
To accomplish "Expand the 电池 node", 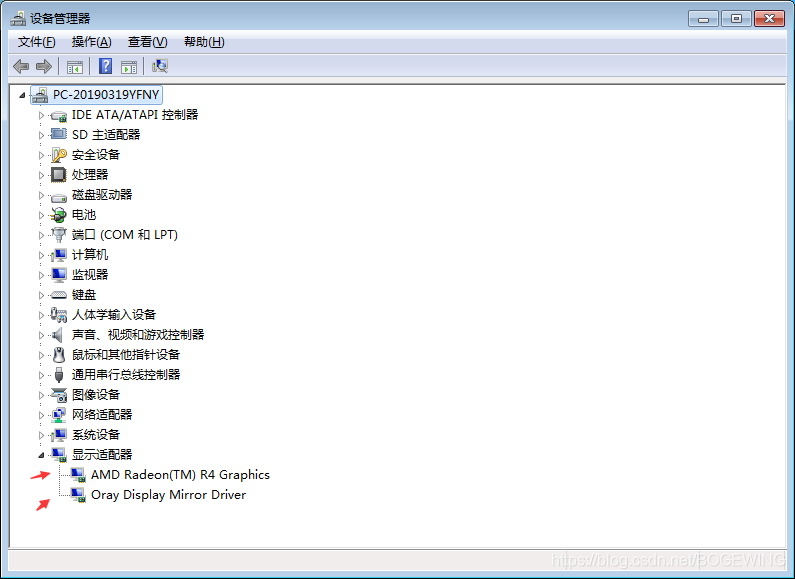I will 41,215.
